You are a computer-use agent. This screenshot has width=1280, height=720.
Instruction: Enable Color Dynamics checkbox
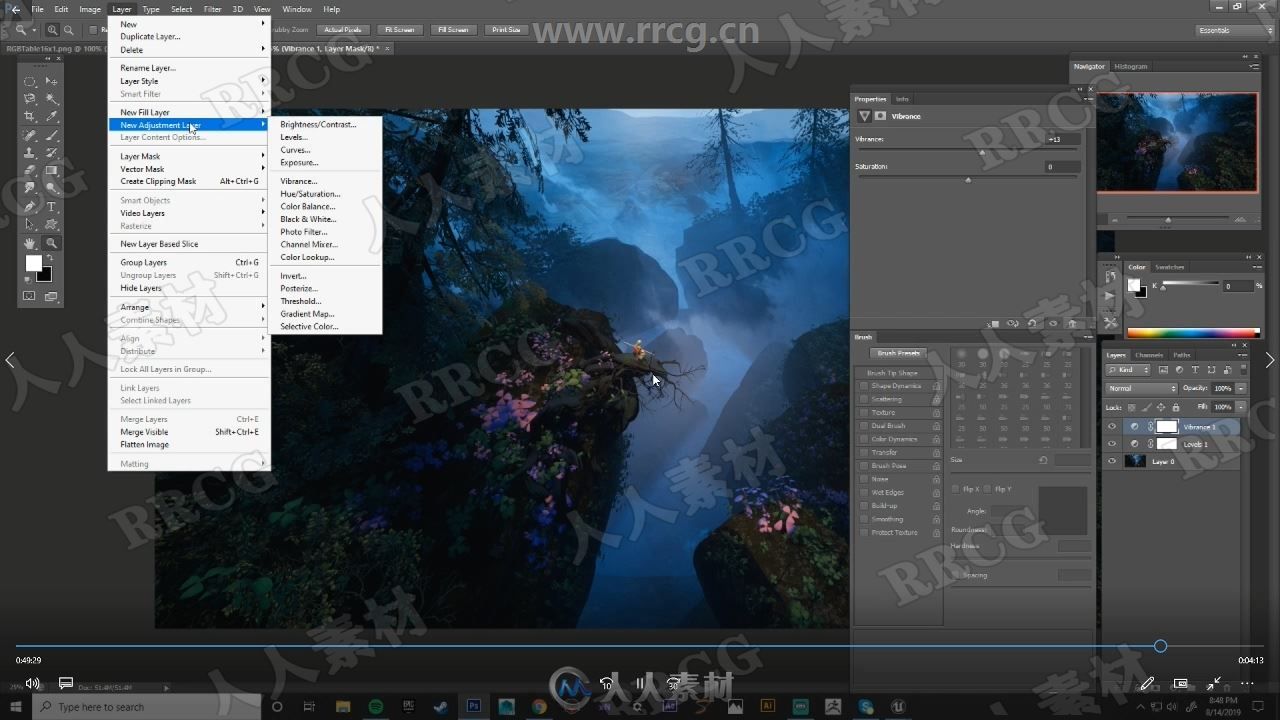click(864, 439)
